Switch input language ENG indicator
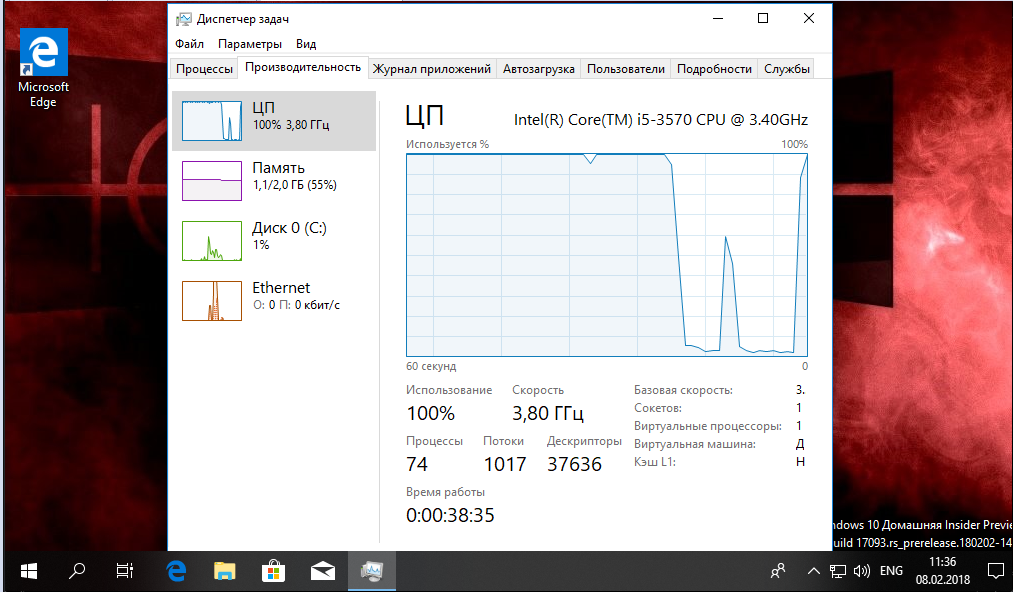 (892, 571)
